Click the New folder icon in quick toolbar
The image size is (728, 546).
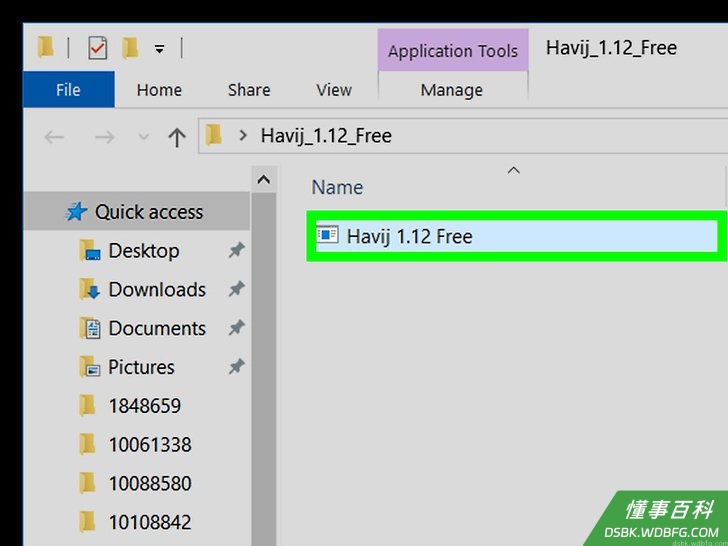[x=130, y=48]
